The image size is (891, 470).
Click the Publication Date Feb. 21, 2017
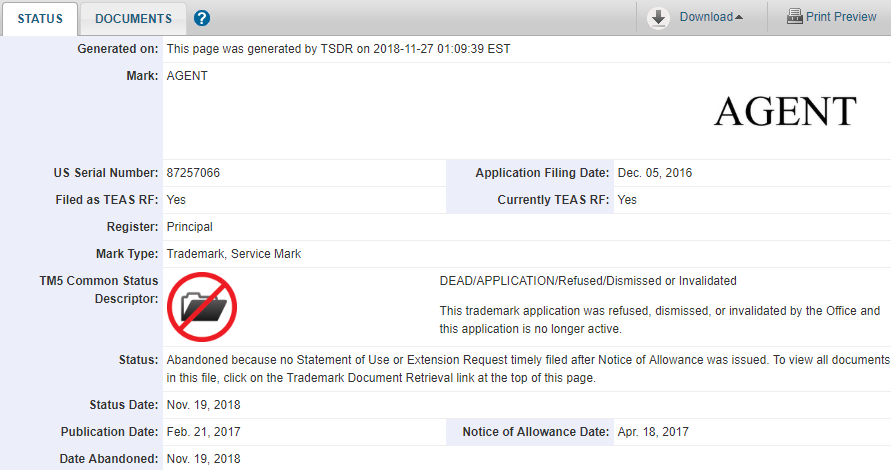203,432
